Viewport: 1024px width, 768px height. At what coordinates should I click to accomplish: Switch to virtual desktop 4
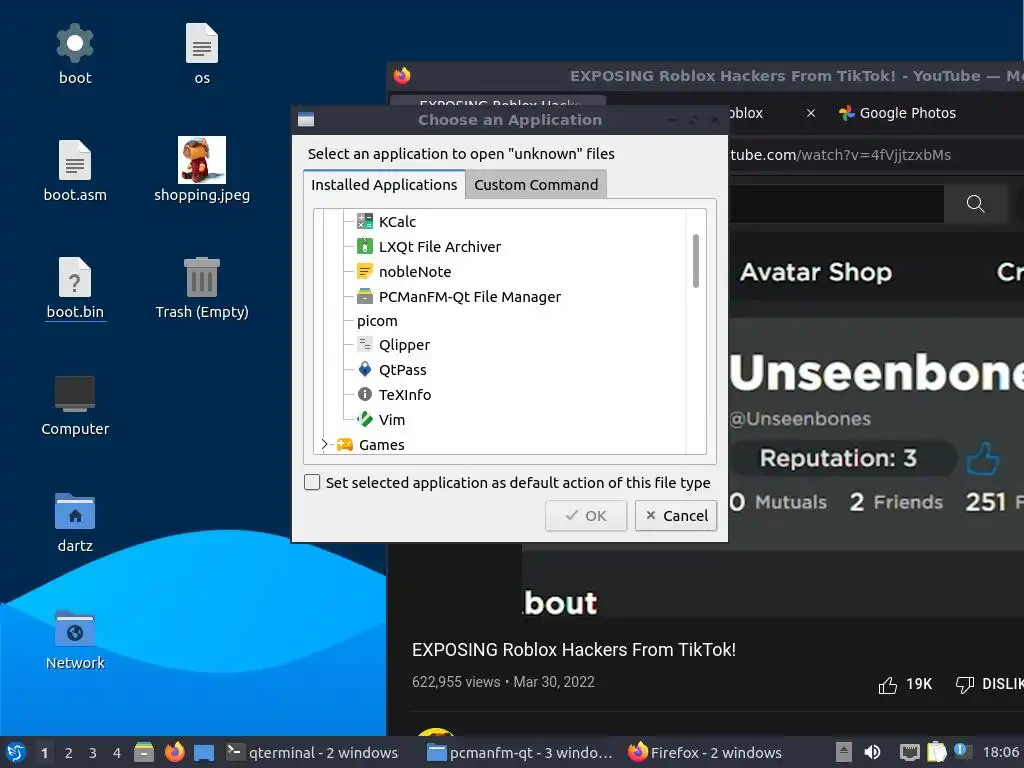117,753
